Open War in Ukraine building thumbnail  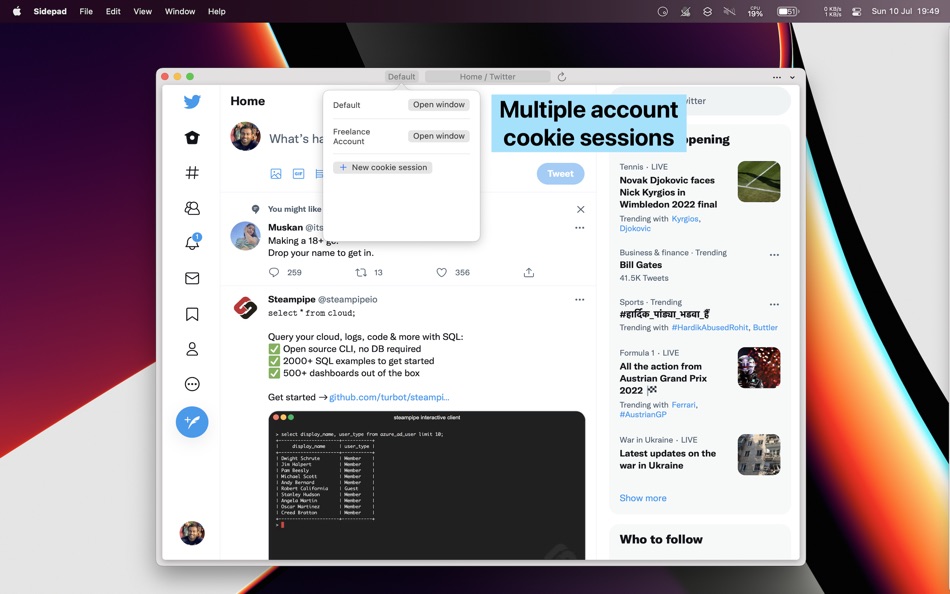click(759, 455)
